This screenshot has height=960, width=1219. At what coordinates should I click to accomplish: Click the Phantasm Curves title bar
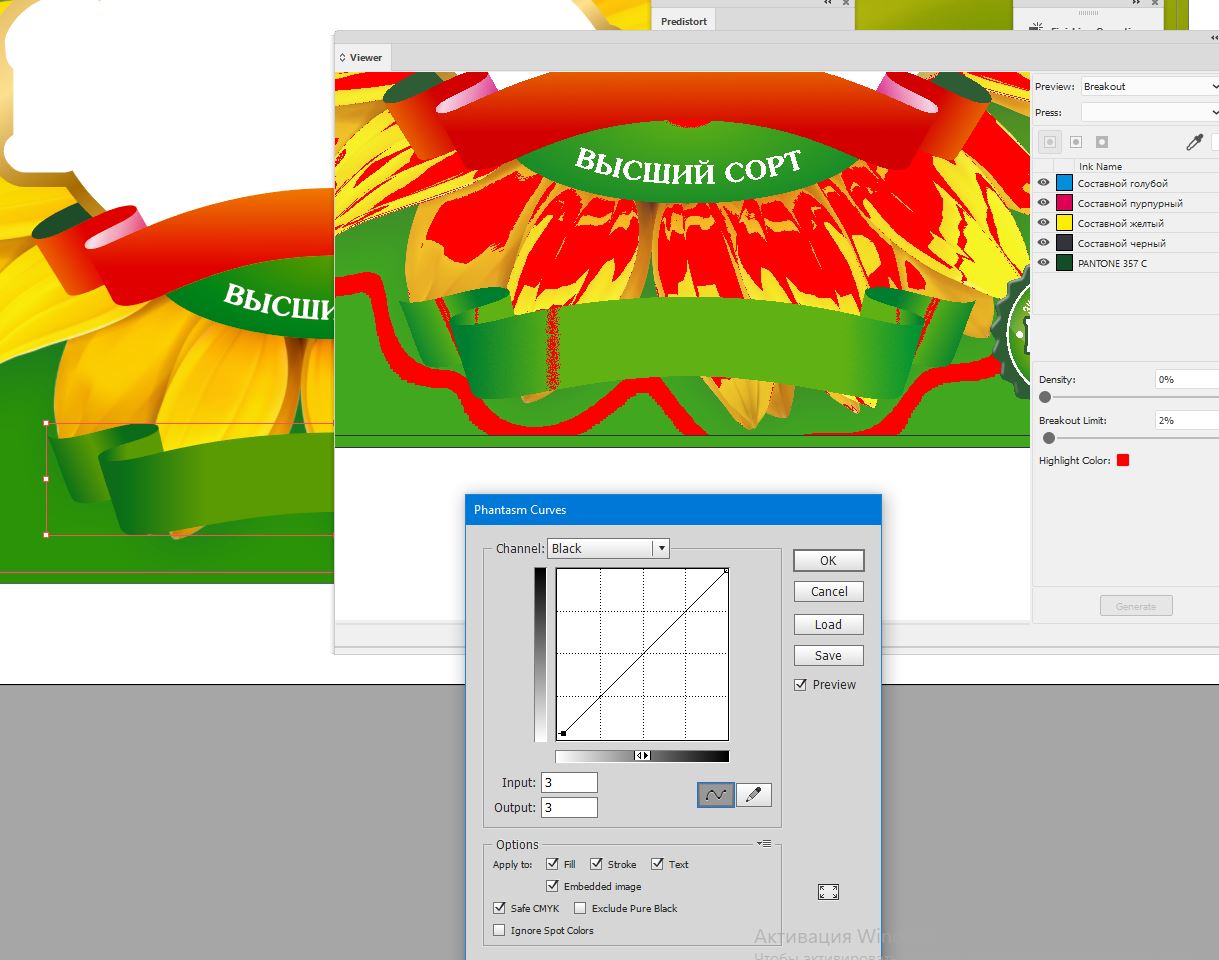pyautogui.click(x=673, y=510)
